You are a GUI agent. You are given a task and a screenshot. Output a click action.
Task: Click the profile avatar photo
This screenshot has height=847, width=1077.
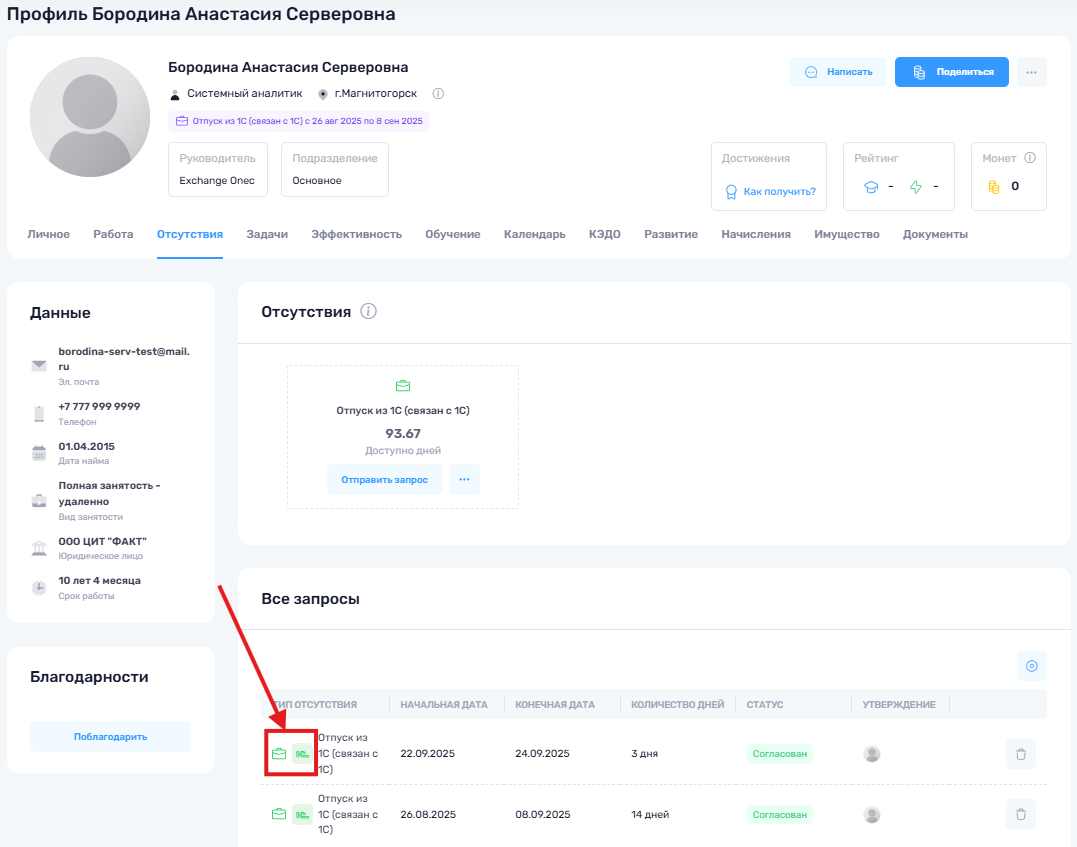click(x=89, y=118)
